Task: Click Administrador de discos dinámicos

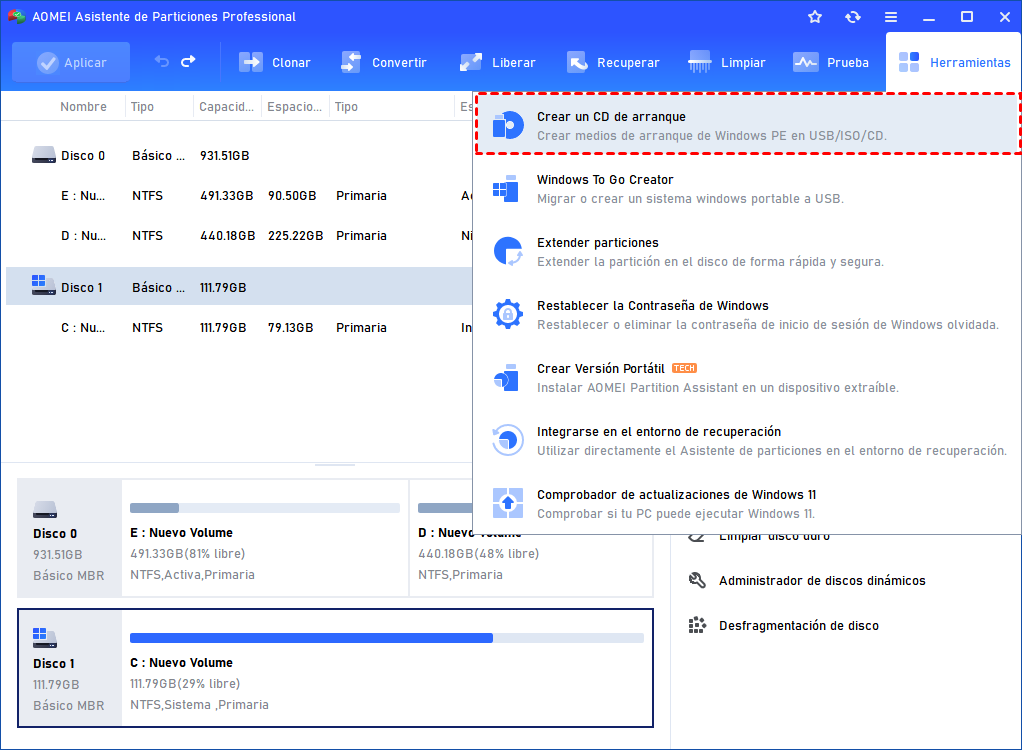Action: pyautogui.click(x=821, y=581)
